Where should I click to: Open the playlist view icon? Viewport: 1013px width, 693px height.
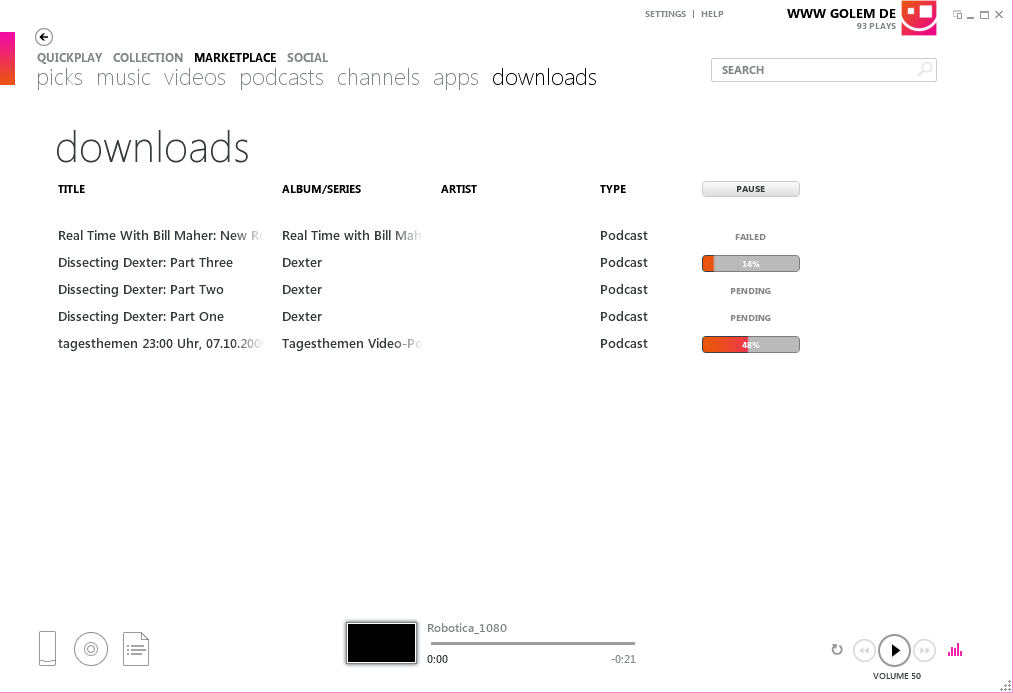pyautogui.click(x=135, y=648)
